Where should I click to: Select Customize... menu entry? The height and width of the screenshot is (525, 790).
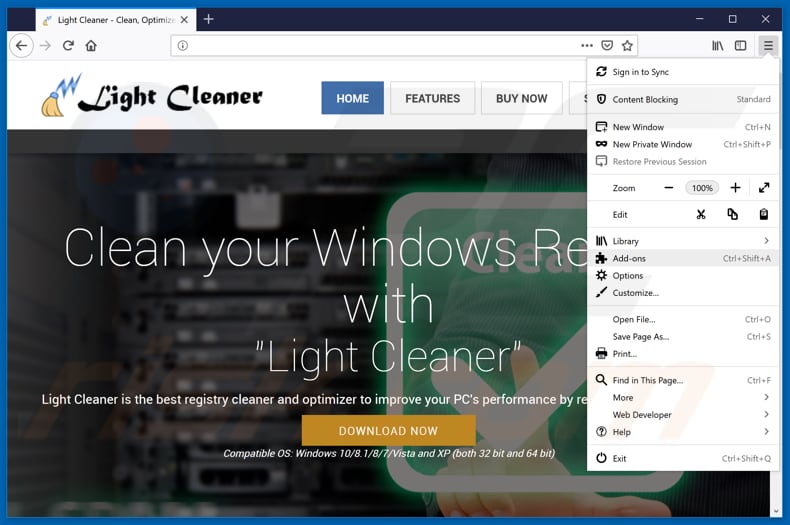(x=683, y=292)
